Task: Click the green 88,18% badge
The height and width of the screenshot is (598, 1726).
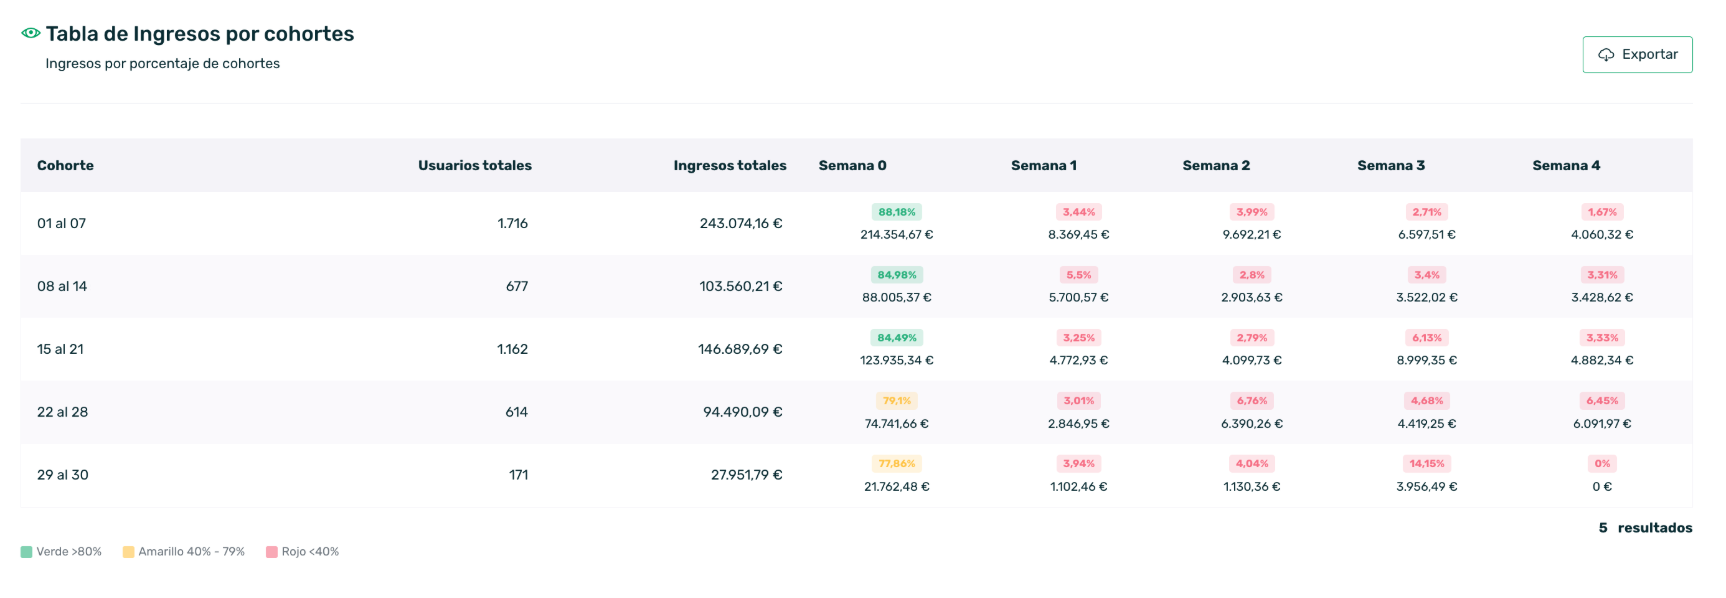Action: [897, 212]
